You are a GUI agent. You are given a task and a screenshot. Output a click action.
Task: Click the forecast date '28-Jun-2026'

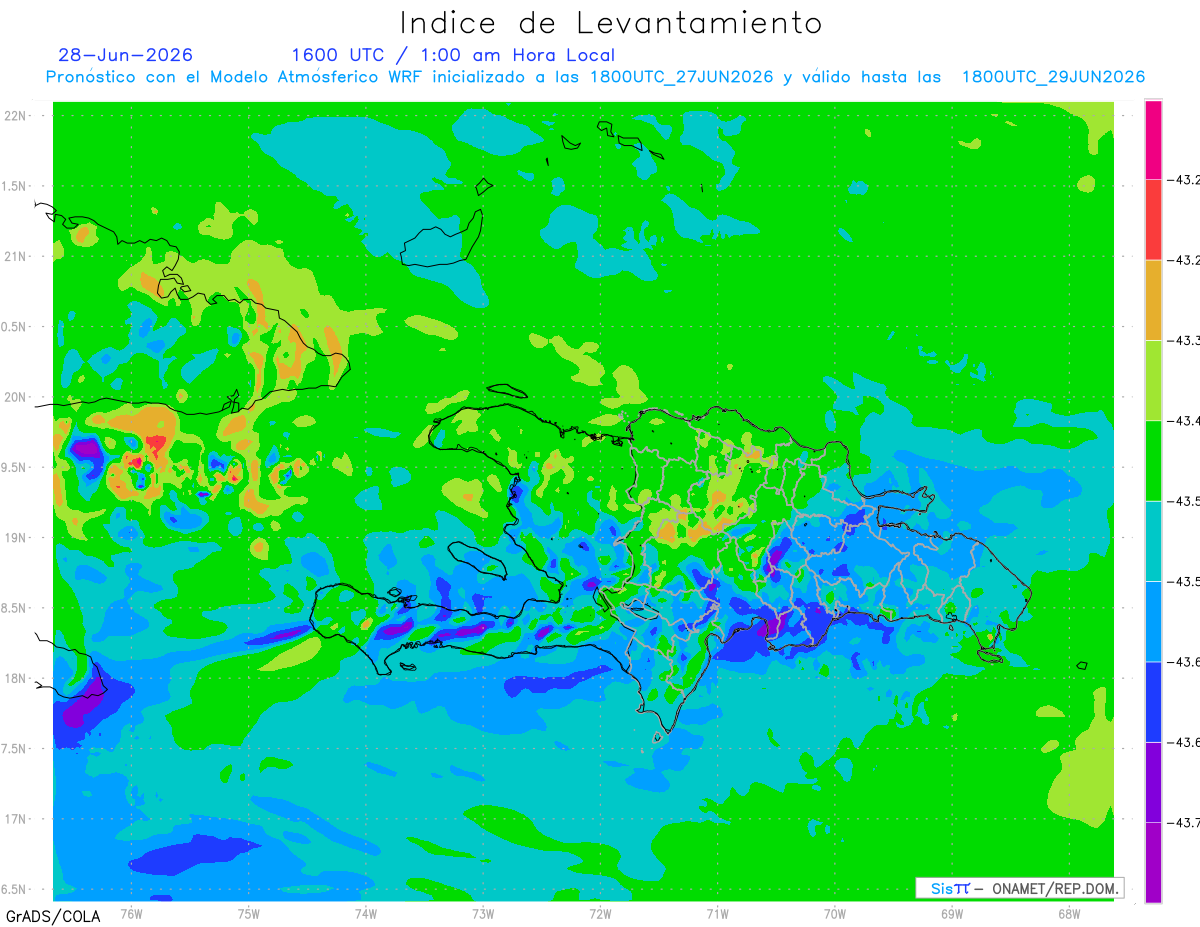(x=125, y=55)
